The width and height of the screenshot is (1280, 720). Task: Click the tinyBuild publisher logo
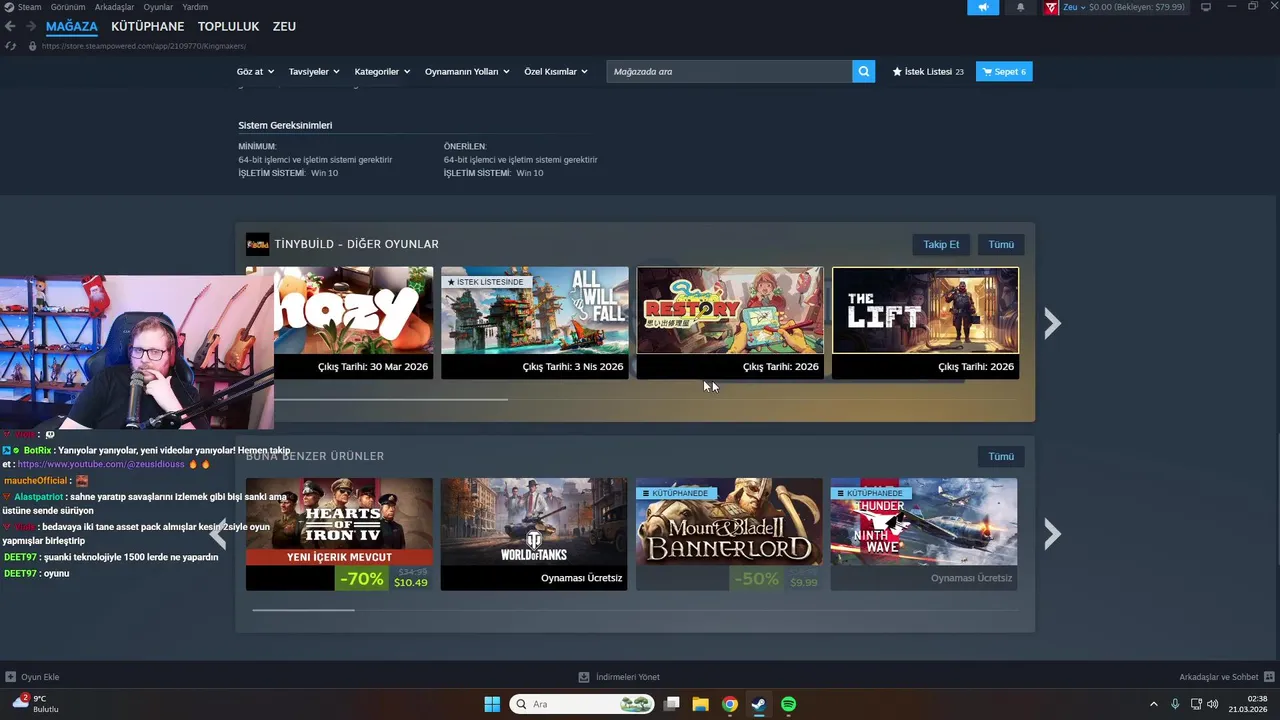(x=257, y=244)
